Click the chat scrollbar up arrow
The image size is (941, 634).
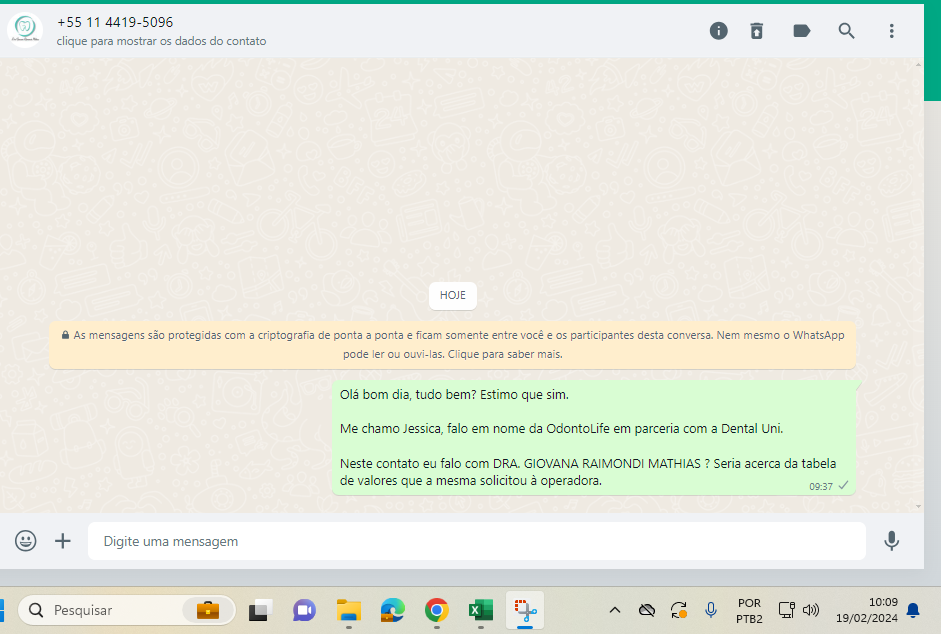tap(918, 64)
